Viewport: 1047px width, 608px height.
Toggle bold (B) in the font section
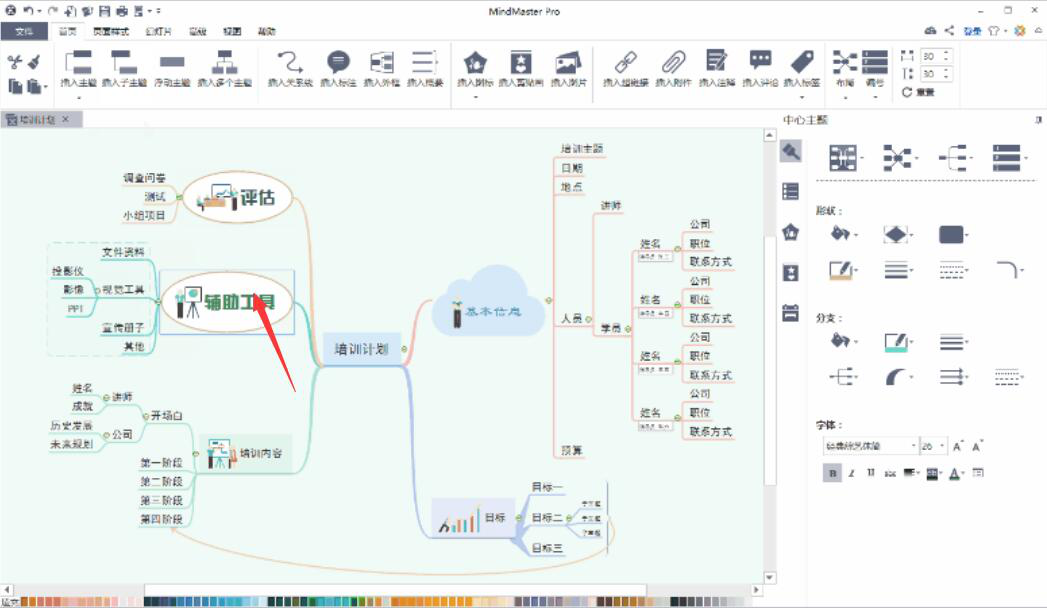(x=832, y=473)
